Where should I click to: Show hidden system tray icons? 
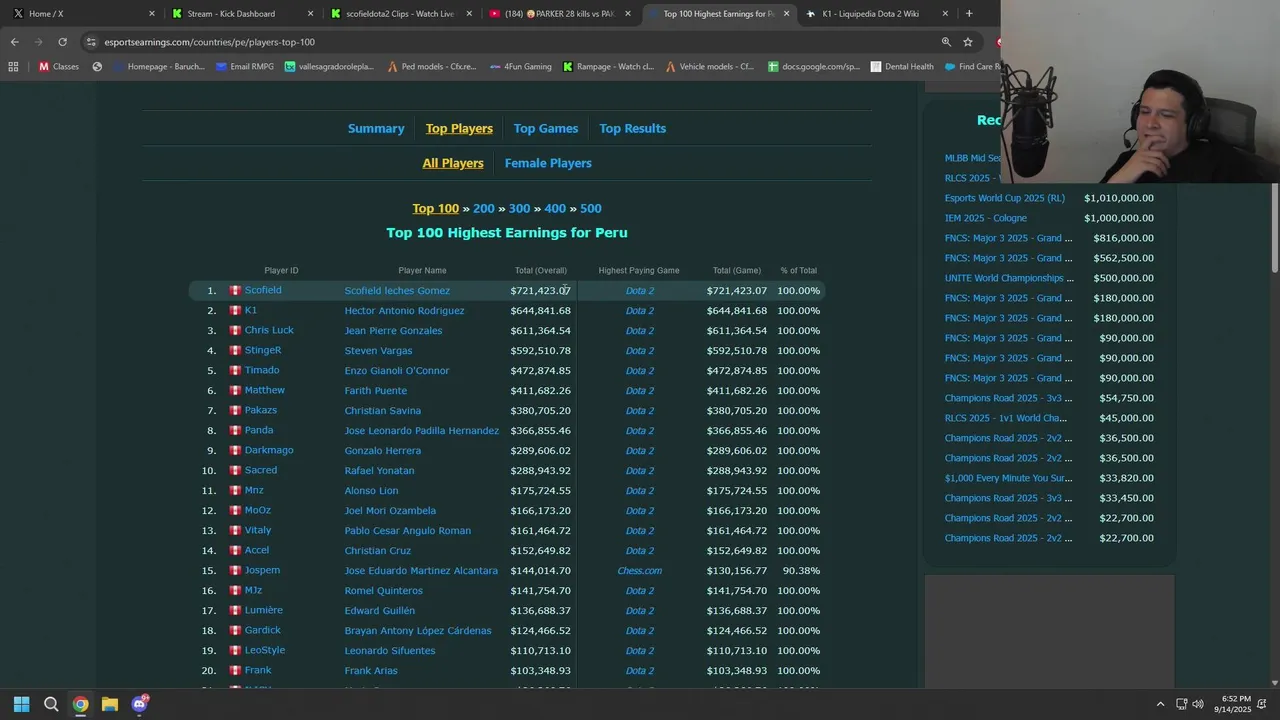[x=1160, y=704]
